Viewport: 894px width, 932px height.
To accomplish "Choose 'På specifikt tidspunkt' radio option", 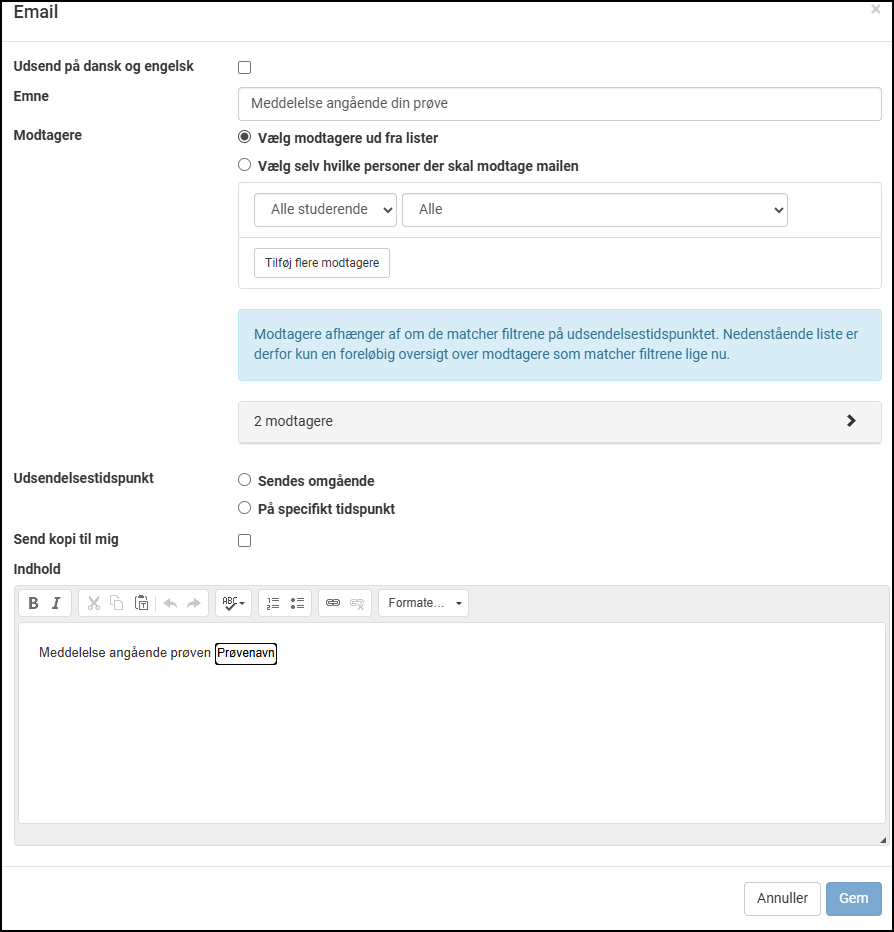I will tap(245, 508).
